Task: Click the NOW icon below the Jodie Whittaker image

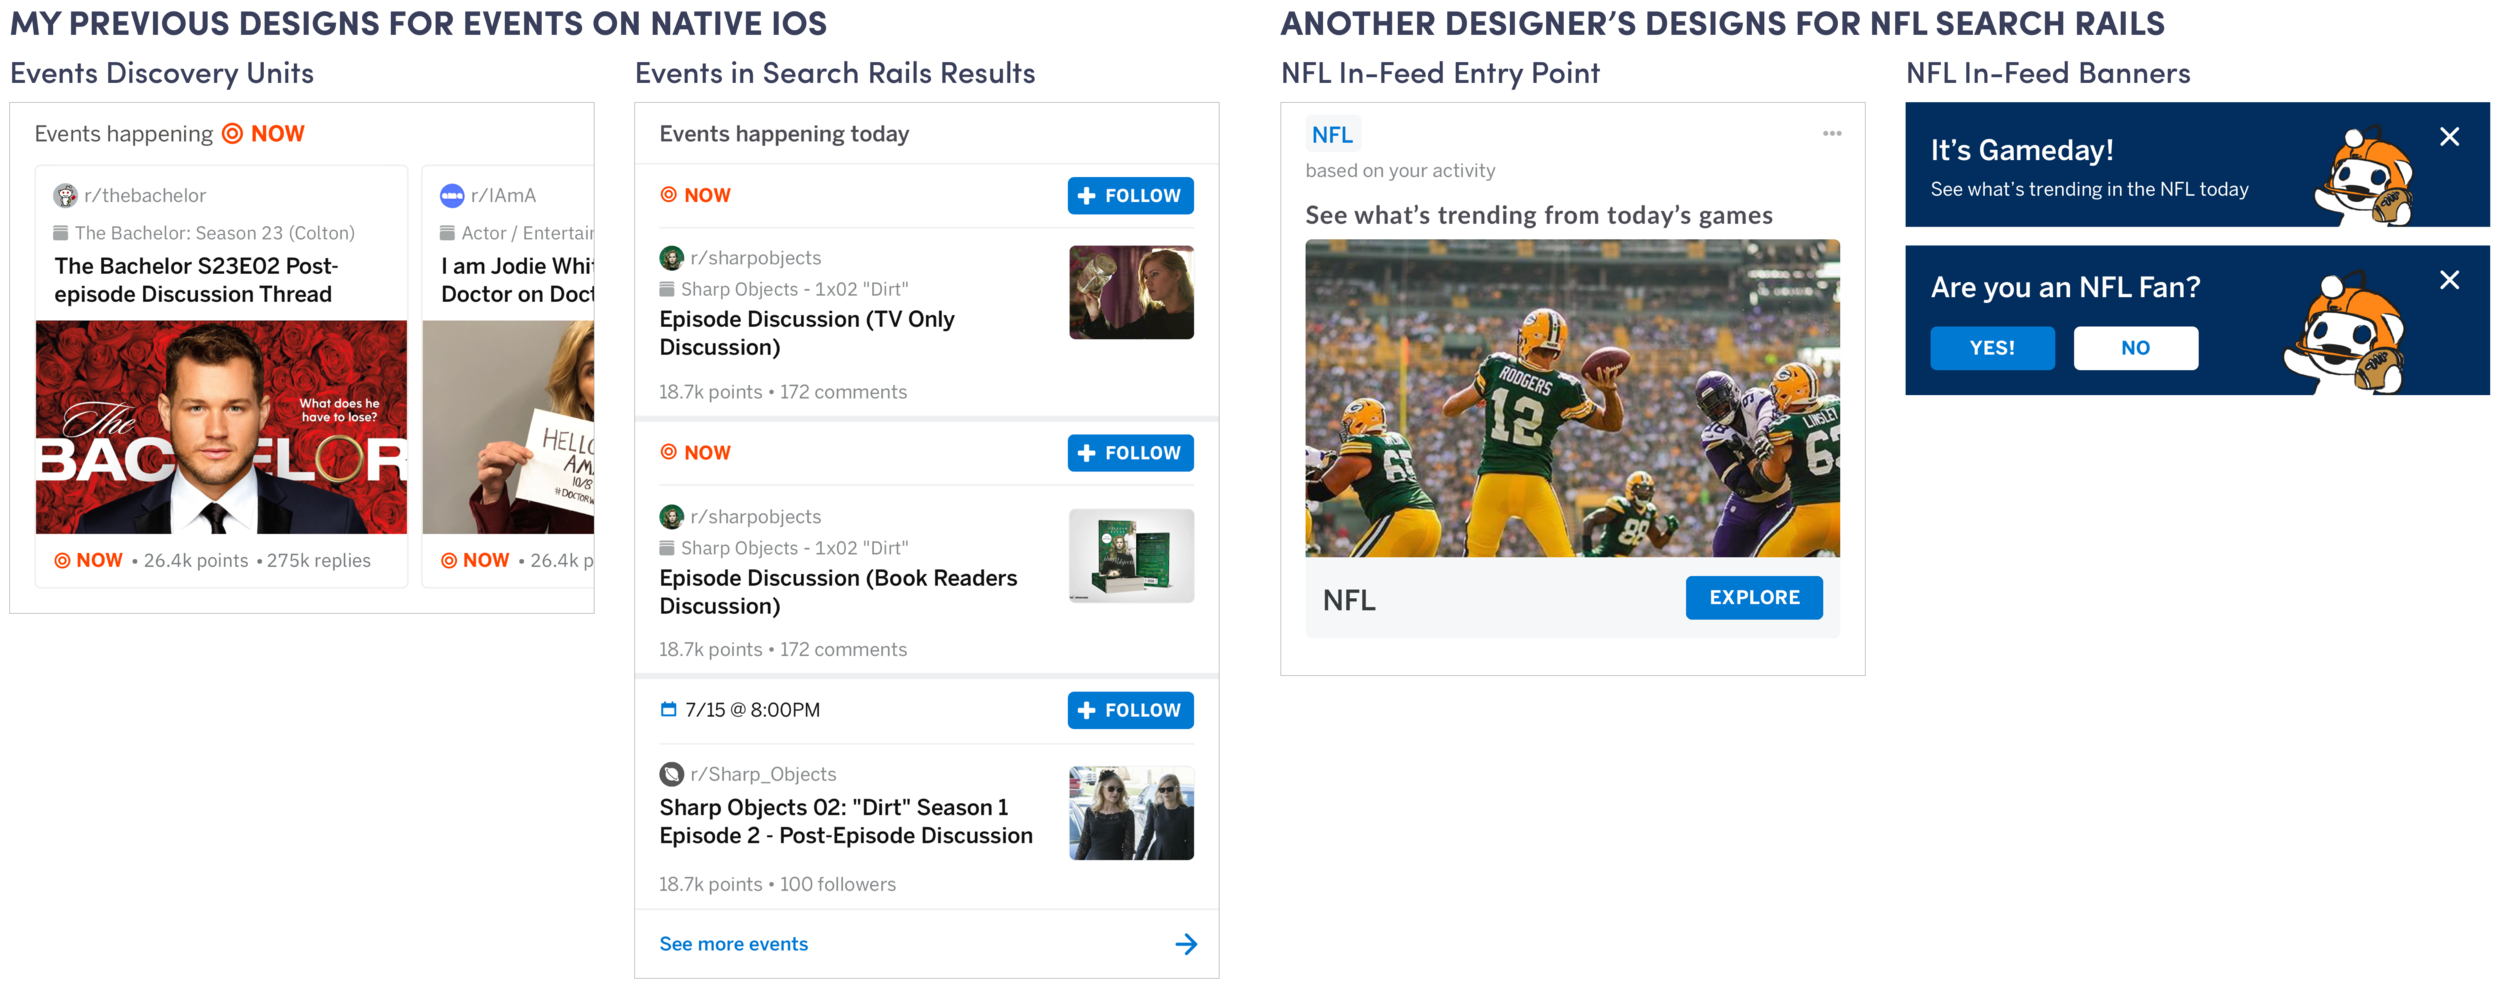Action: [x=449, y=561]
